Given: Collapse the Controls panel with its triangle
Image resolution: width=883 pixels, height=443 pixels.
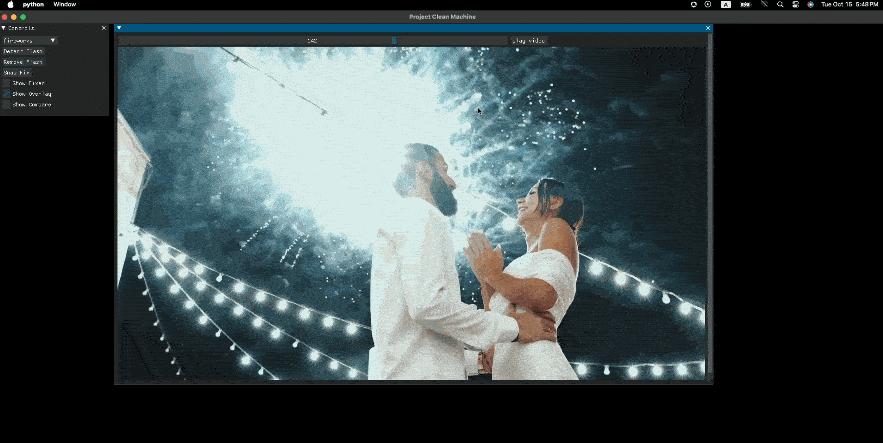Looking at the screenshot, I should [x=3, y=28].
